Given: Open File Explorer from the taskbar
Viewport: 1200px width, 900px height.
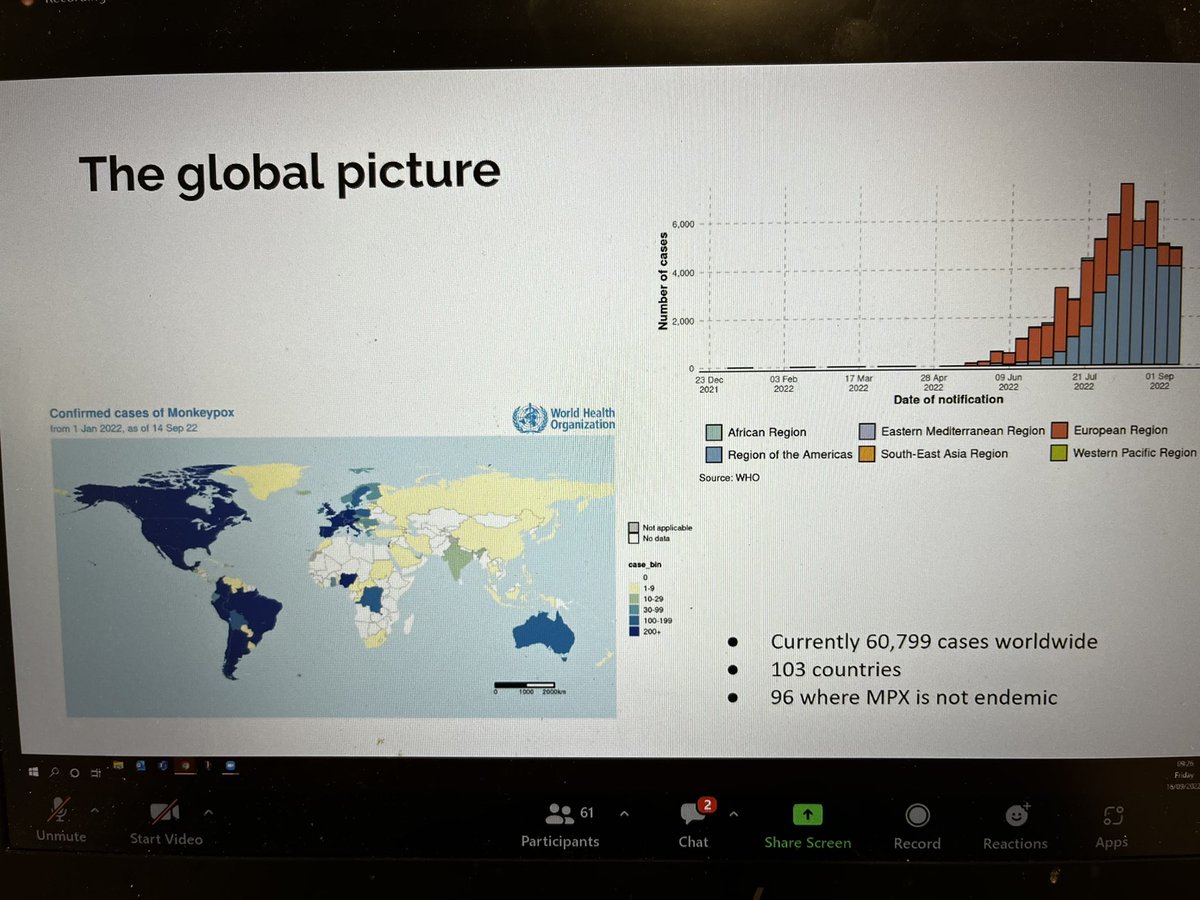Looking at the screenshot, I should 118,765.
